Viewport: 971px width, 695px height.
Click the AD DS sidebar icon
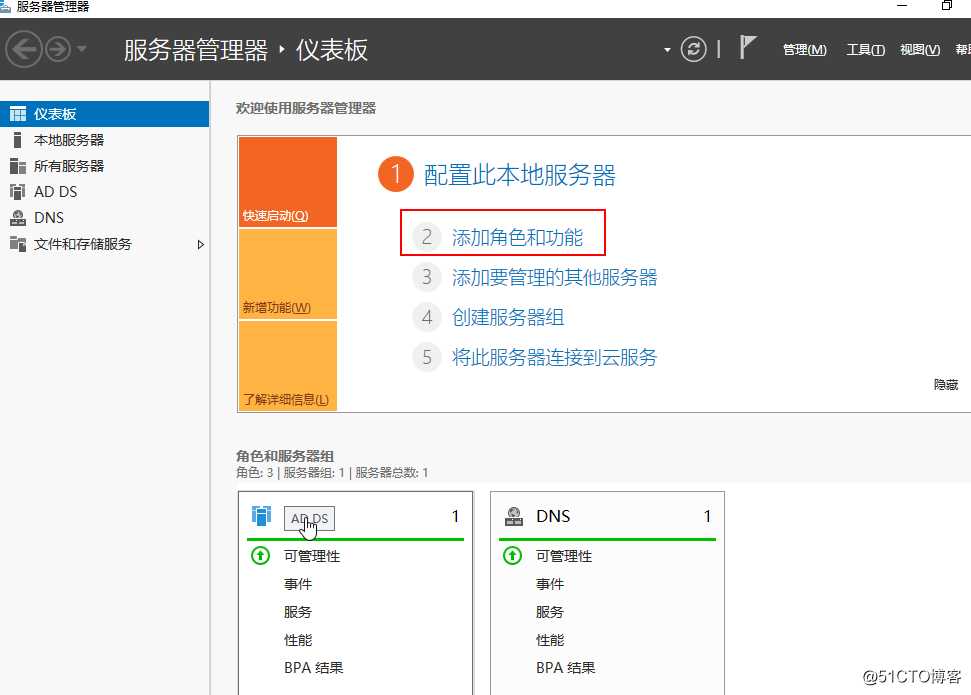[18, 192]
